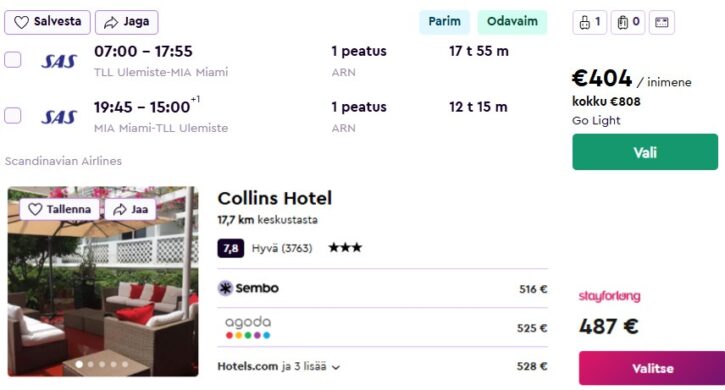Tick the checkbox for the 07:00 – 17:55 flight
Image resolution: width=725 pixels, height=390 pixels.
(12, 60)
